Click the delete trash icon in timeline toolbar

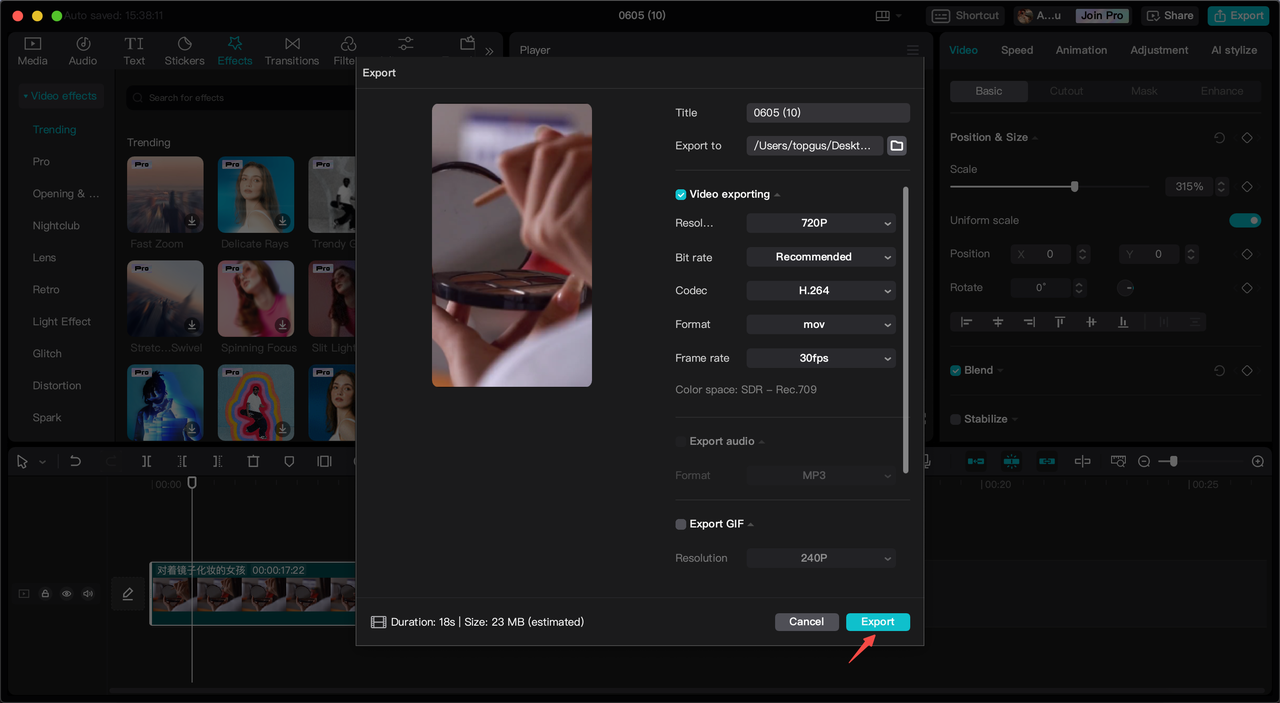point(253,461)
